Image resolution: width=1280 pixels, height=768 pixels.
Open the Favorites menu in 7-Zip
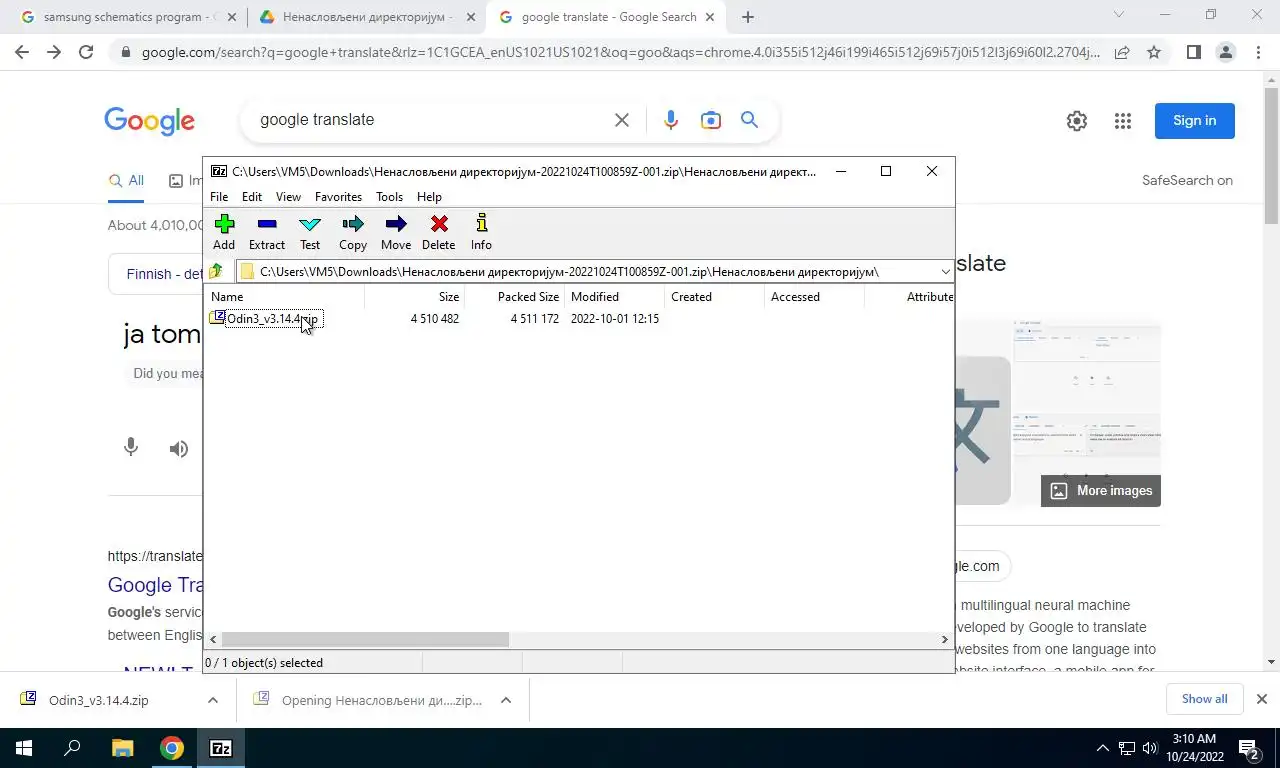pos(338,197)
